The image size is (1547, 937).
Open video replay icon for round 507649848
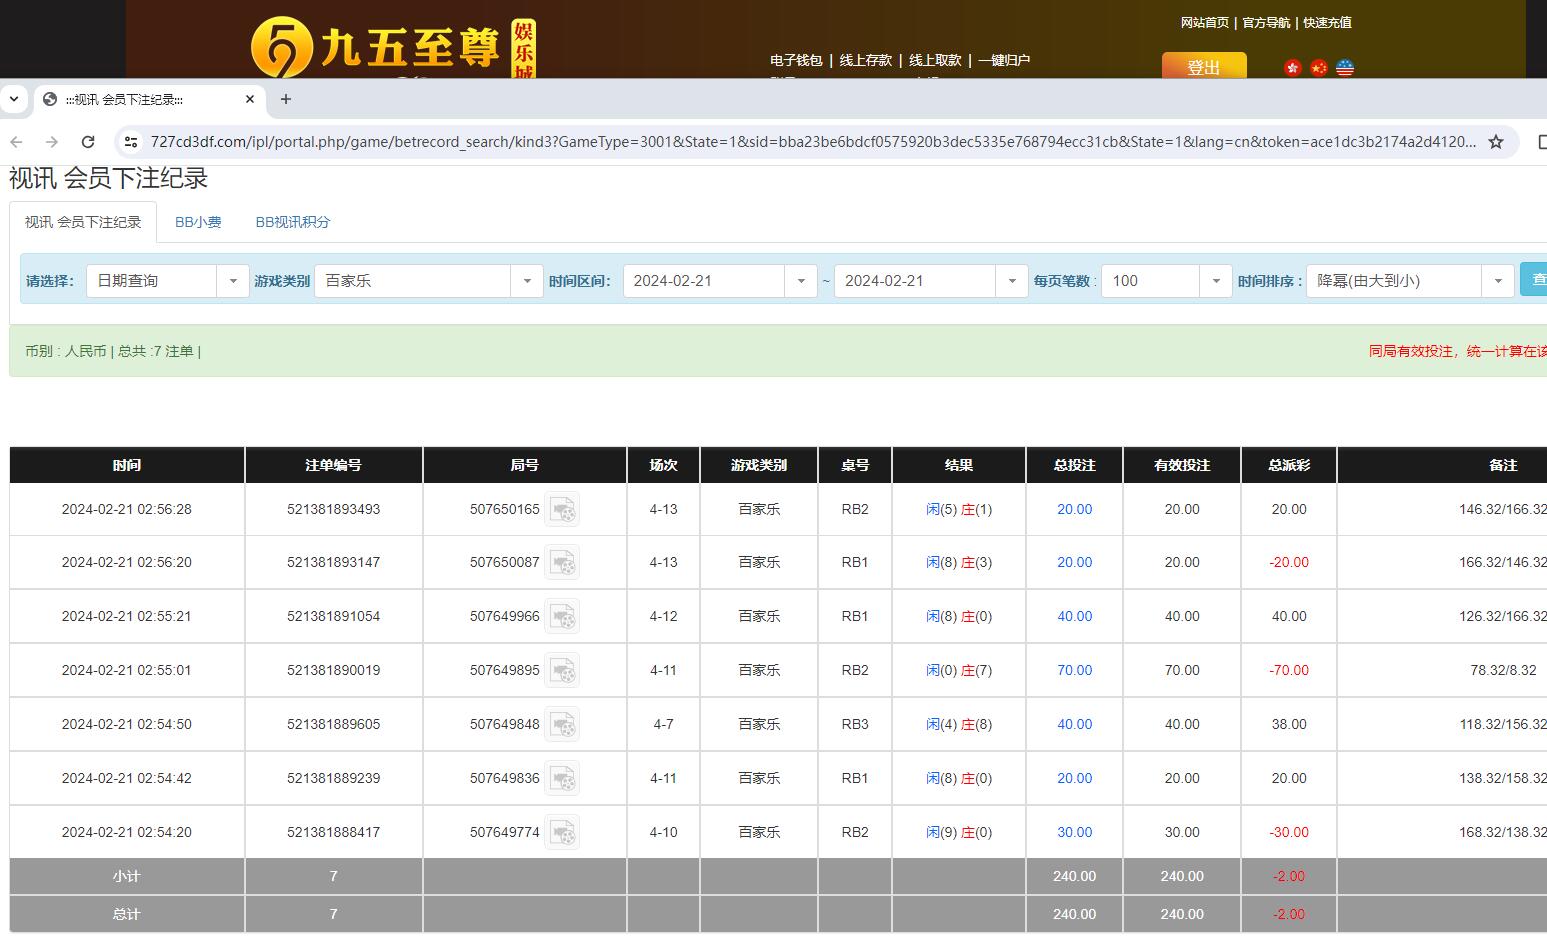click(562, 724)
